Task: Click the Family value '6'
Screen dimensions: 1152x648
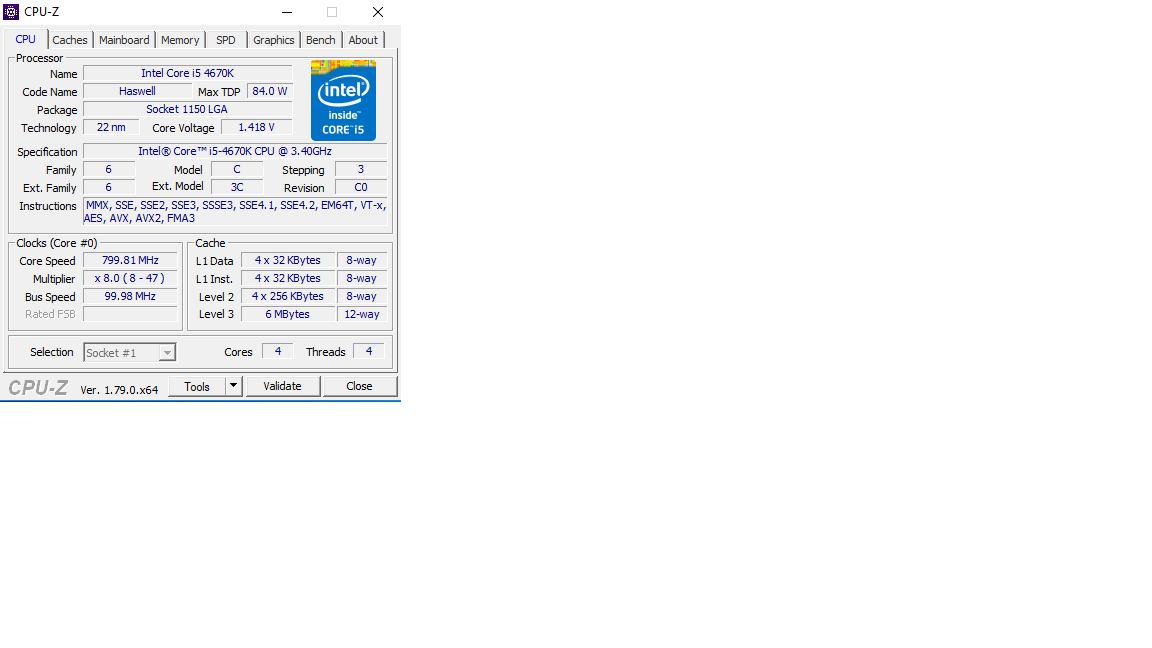Action: click(109, 170)
